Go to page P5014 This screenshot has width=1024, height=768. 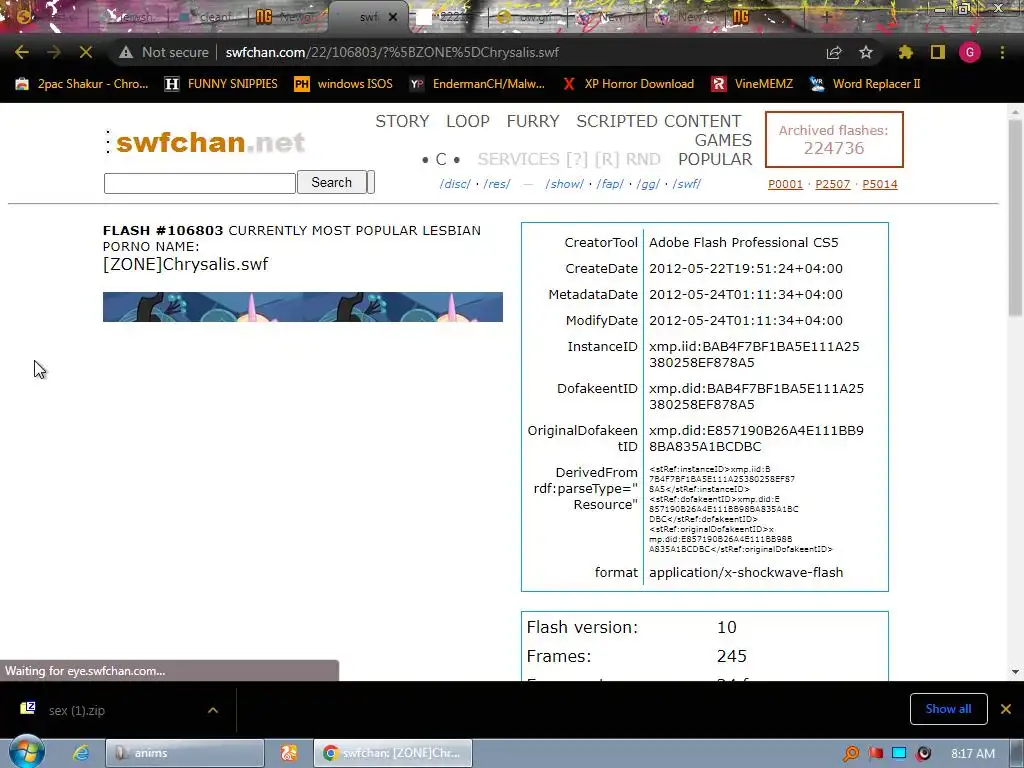click(880, 184)
